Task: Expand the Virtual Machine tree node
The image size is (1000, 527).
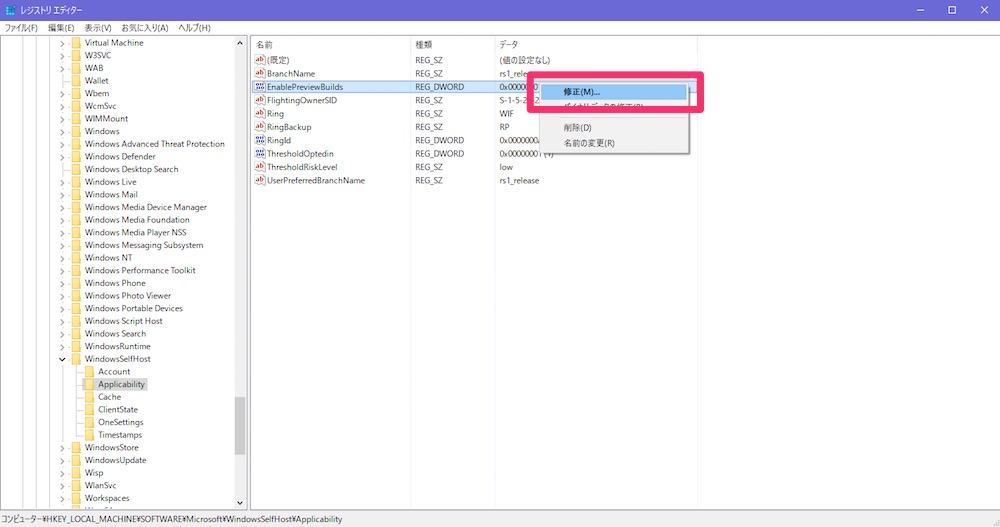Action: [62, 43]
